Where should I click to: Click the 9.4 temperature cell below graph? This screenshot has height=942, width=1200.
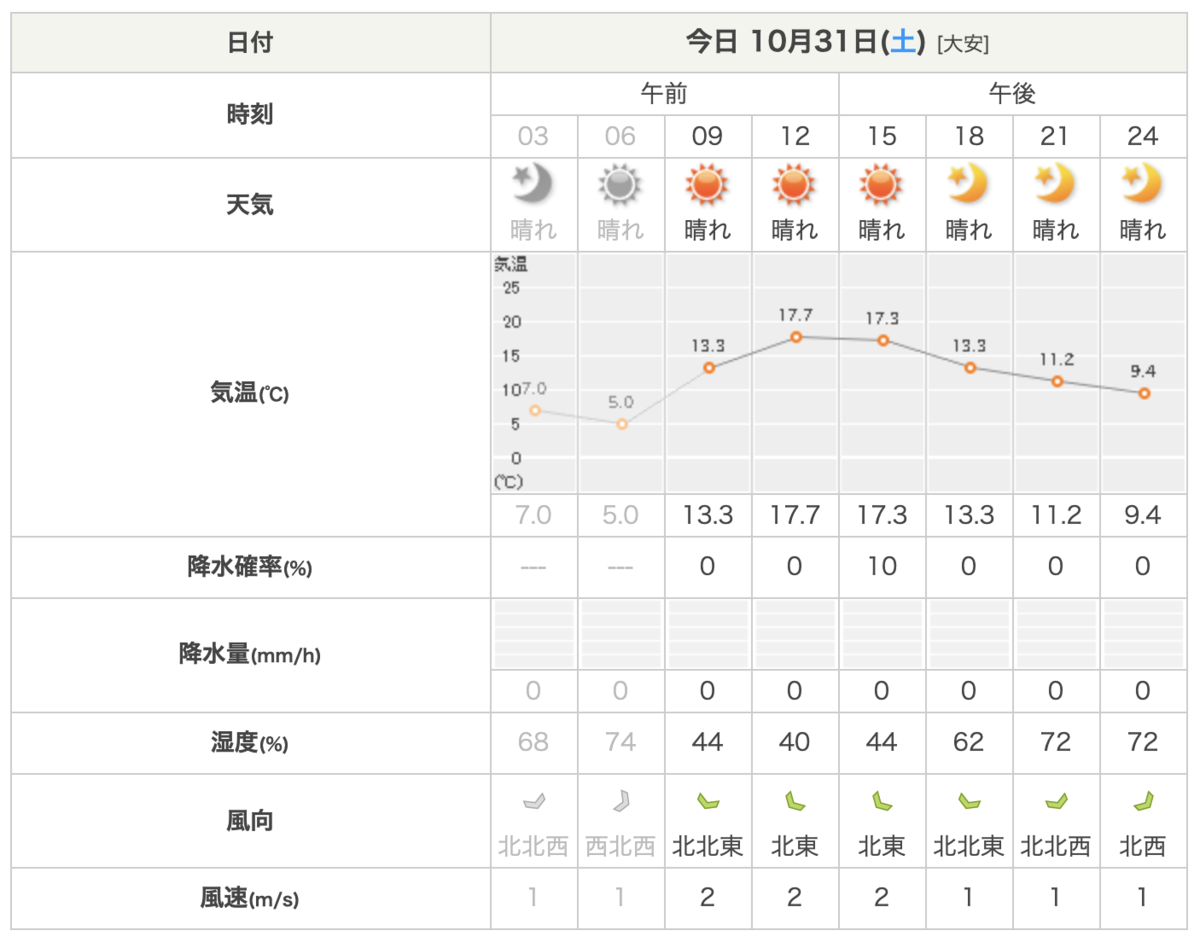tap(1142, 515)
